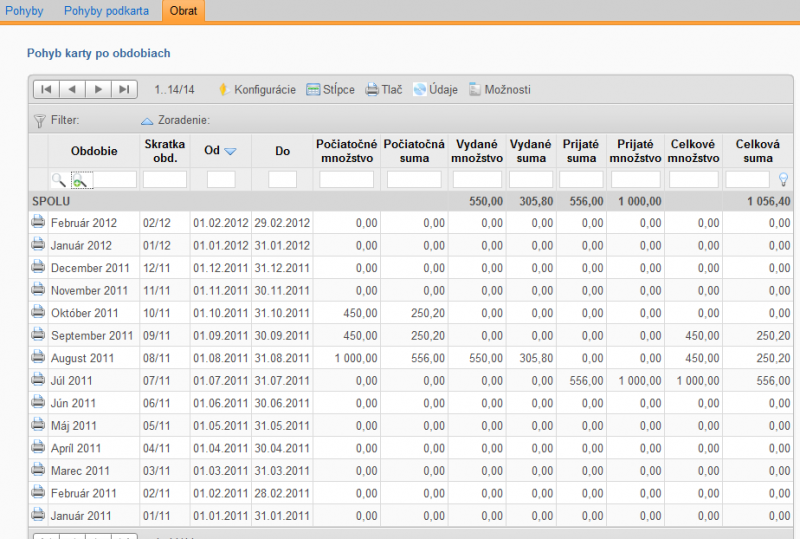The height and width of the screenshot is (539, 800).
Task: Print the November 2011 row
Action: click(x=38, y=289)
